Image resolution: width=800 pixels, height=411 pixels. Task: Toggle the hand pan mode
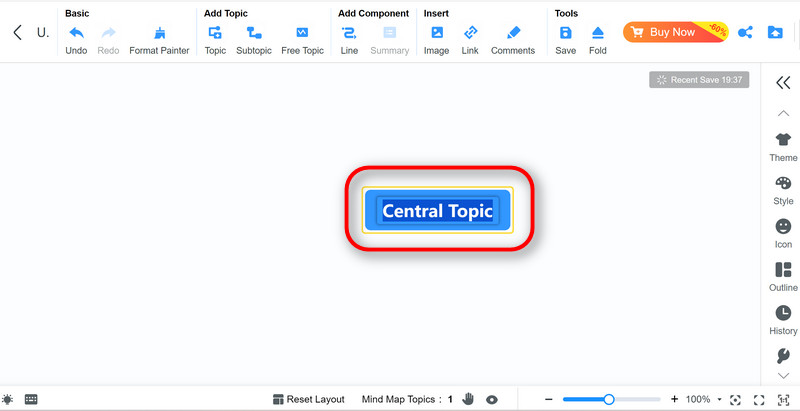coord(468,399)
